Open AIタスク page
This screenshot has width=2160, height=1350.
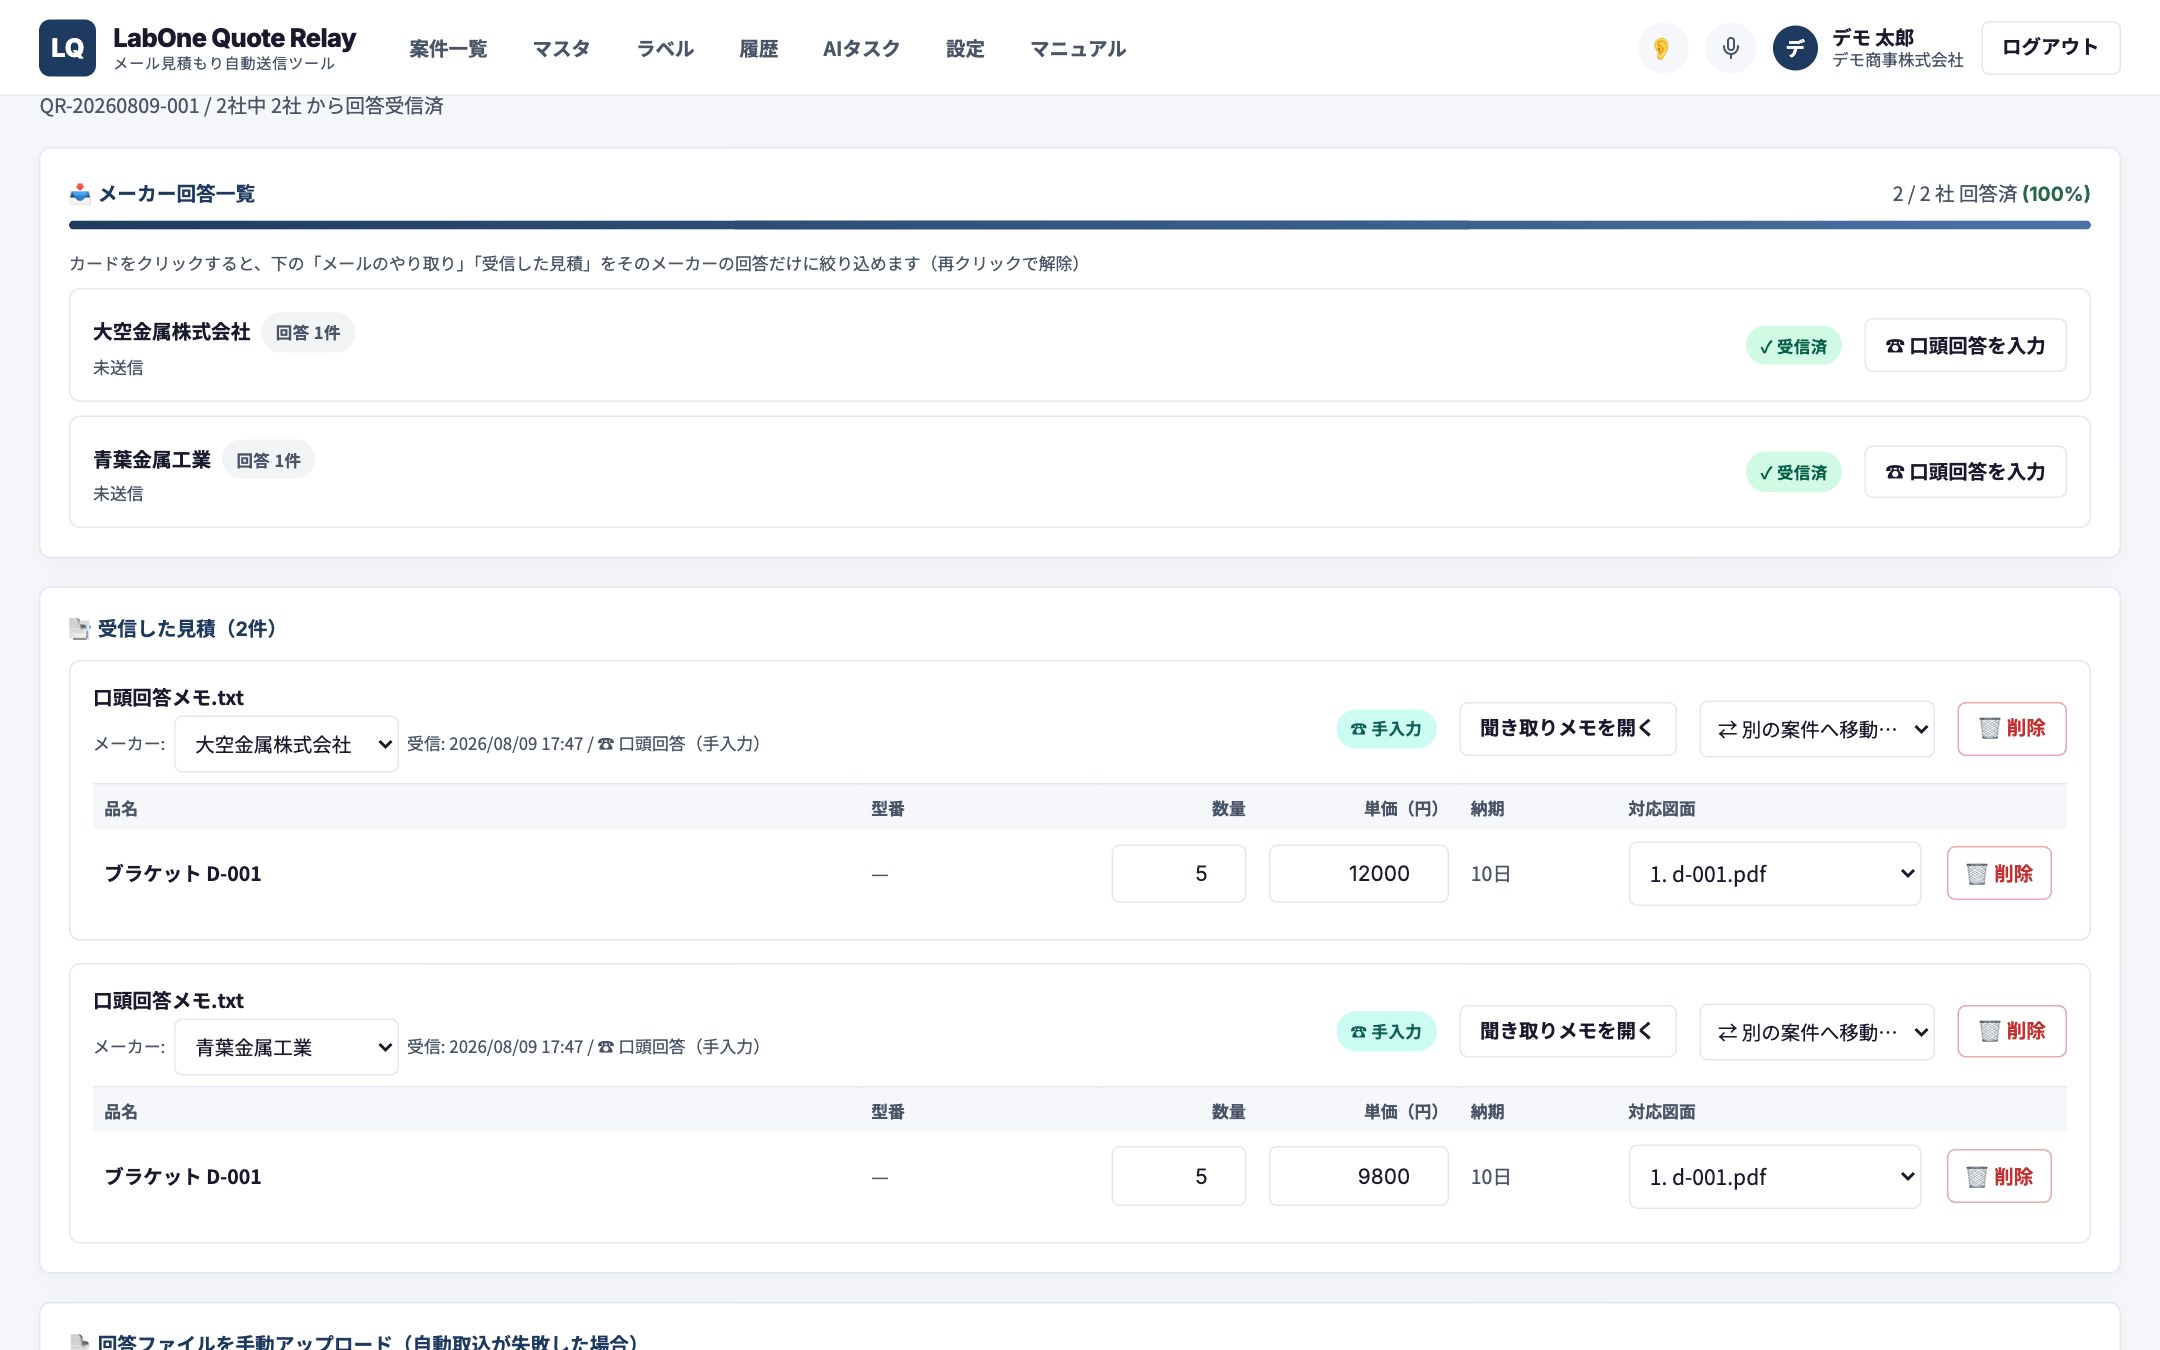click(861, 48)
